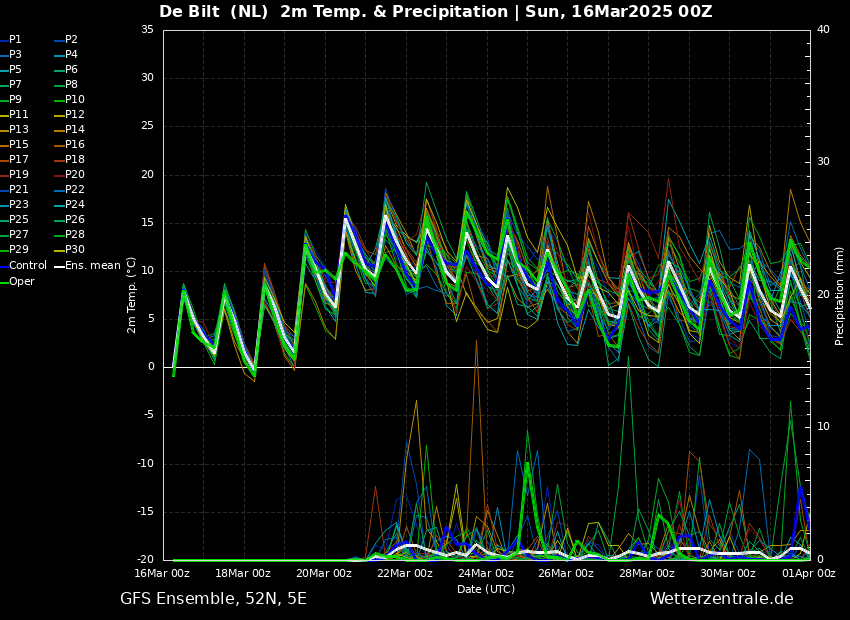This screenshot has width=850, height=620.
Task: Click the '24Mar 00z' date tick label
Action: [x=486, y=573]
